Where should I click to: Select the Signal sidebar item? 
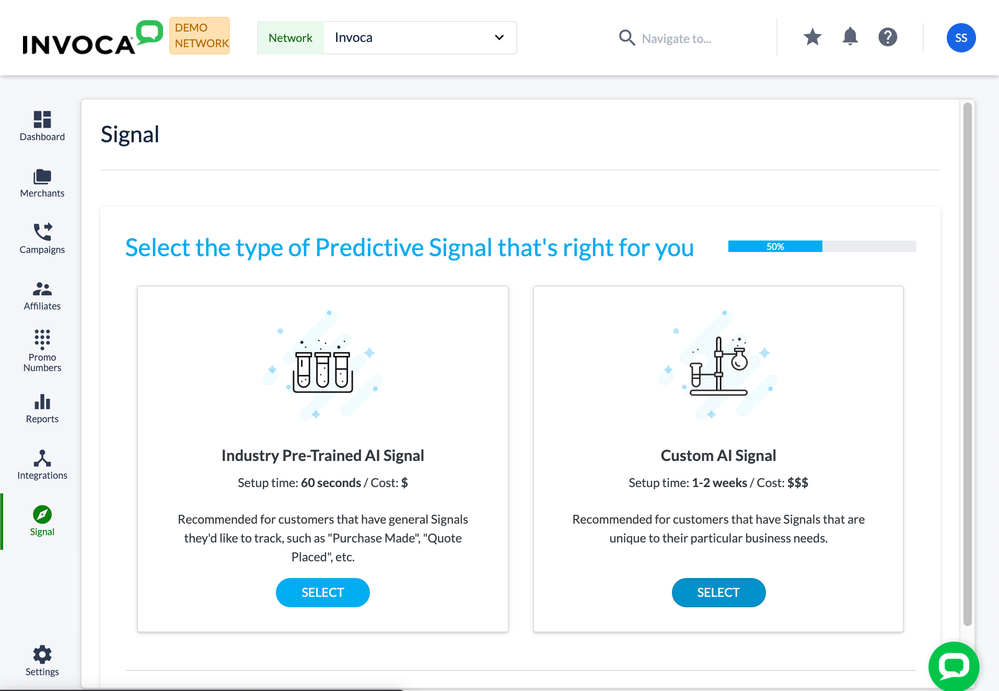point(42,520)
